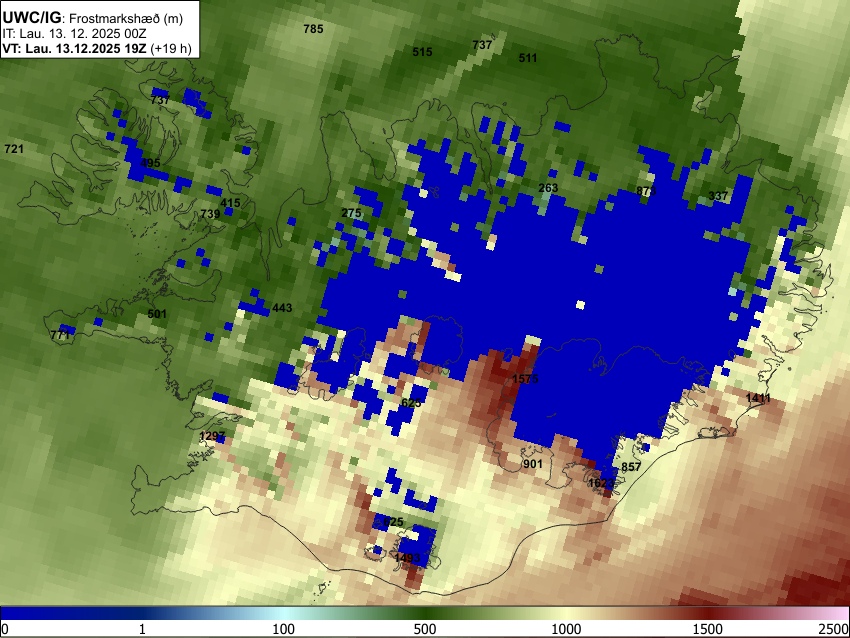Image resolution: width=850 pixels, height=638 pixels.
Task: Click the map value 511
Action: pyautogui.click(x=527, y=58)
